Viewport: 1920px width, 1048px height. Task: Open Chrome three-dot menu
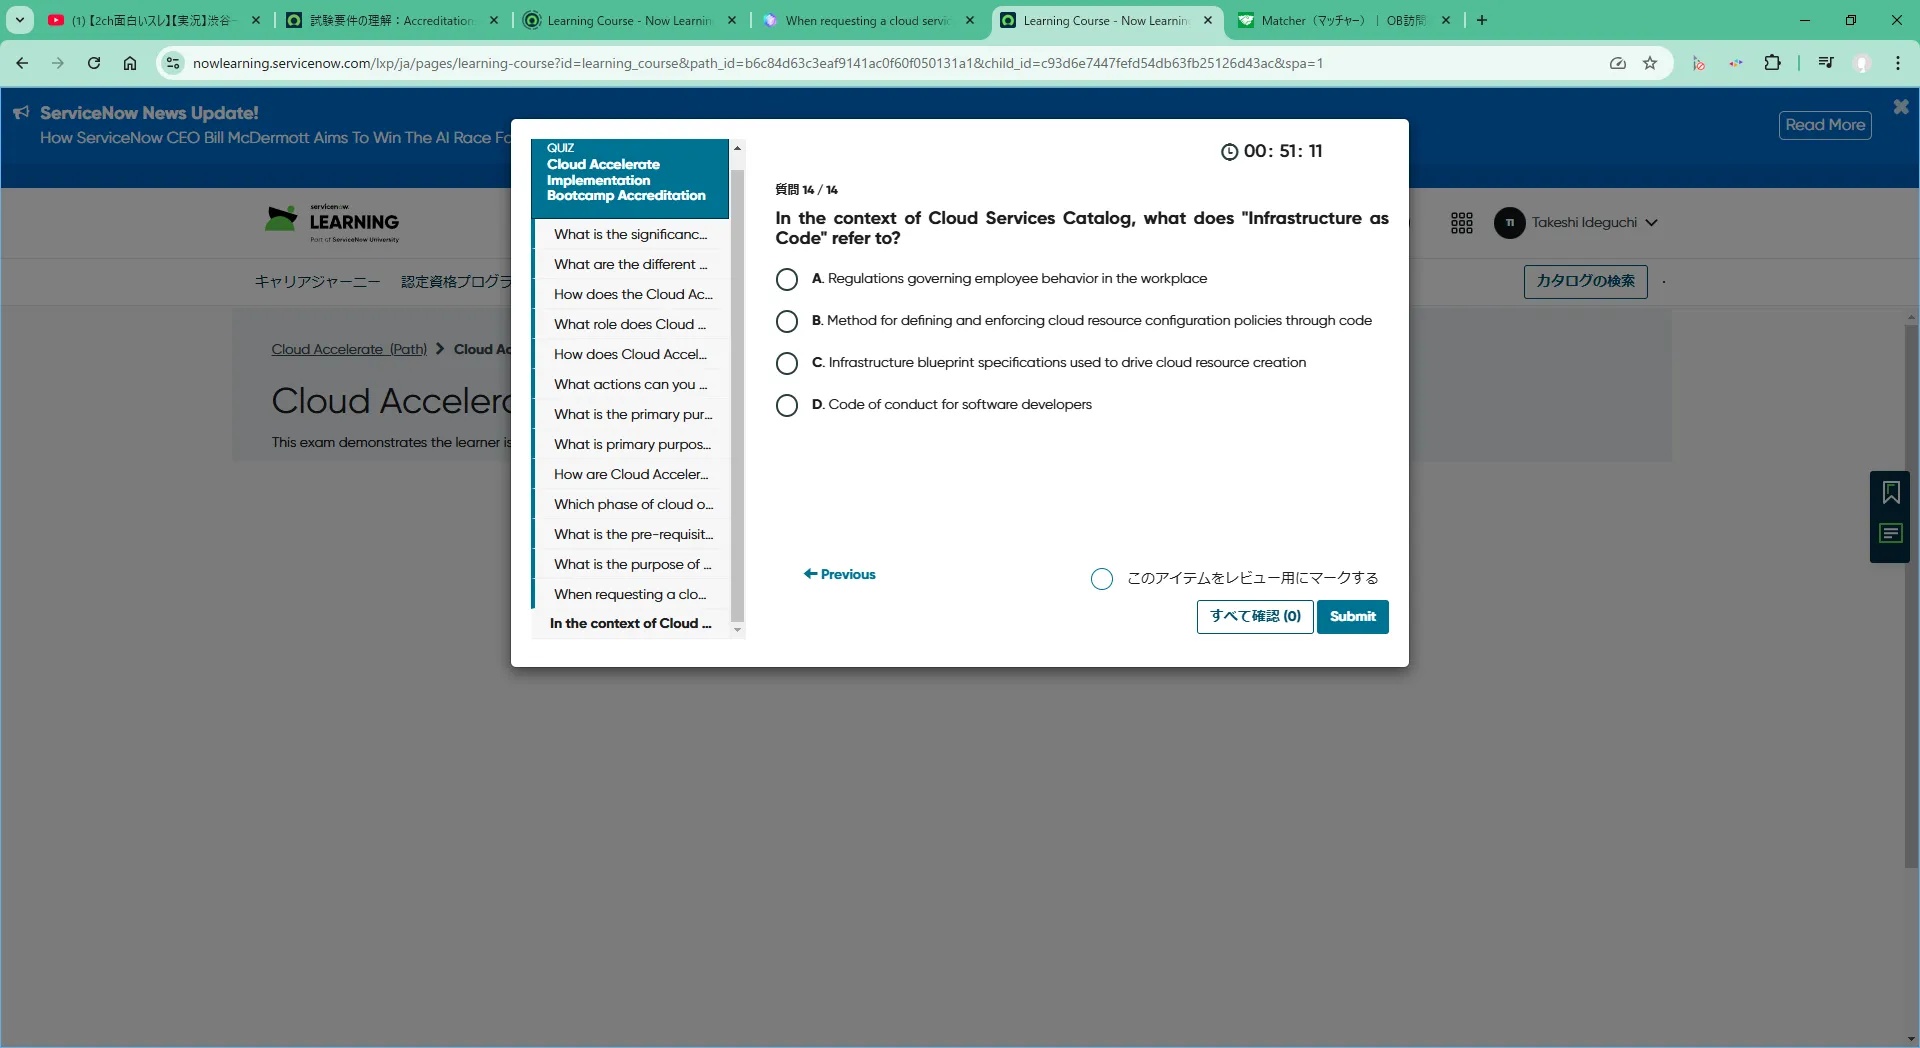pyautogui.click(x=1897, y=63)
